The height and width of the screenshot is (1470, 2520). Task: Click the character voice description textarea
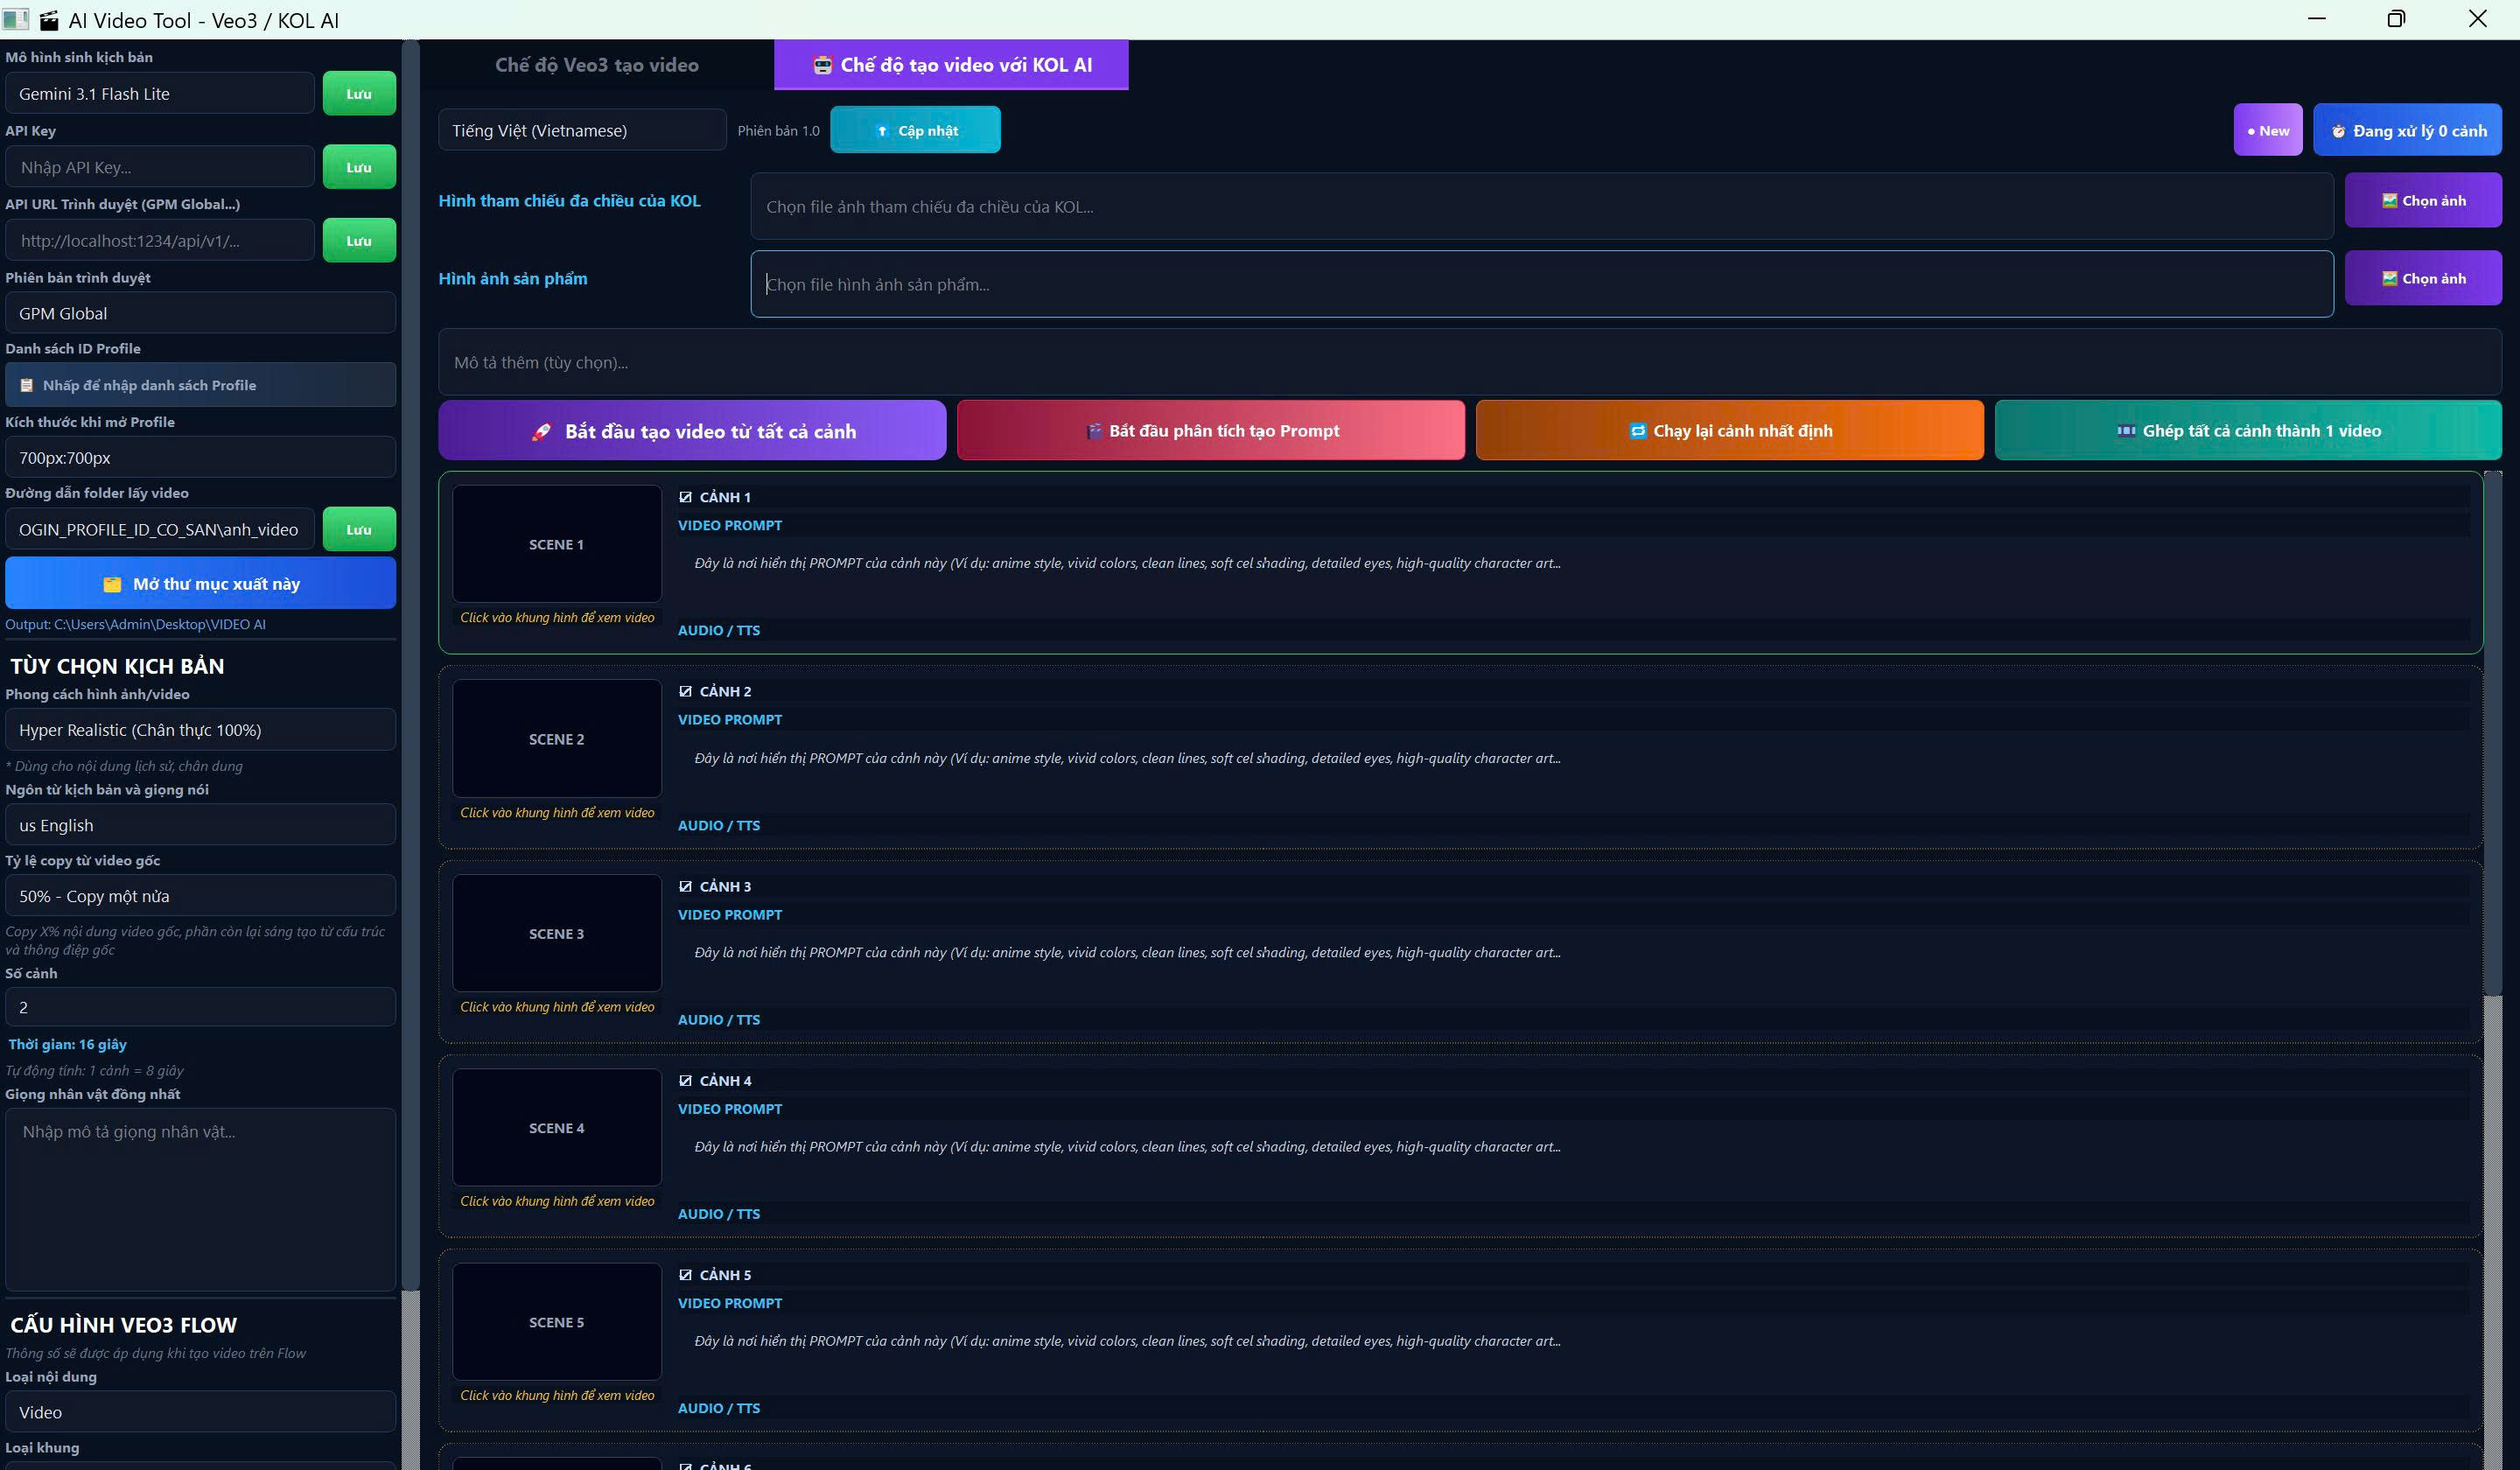[200, 1199]
